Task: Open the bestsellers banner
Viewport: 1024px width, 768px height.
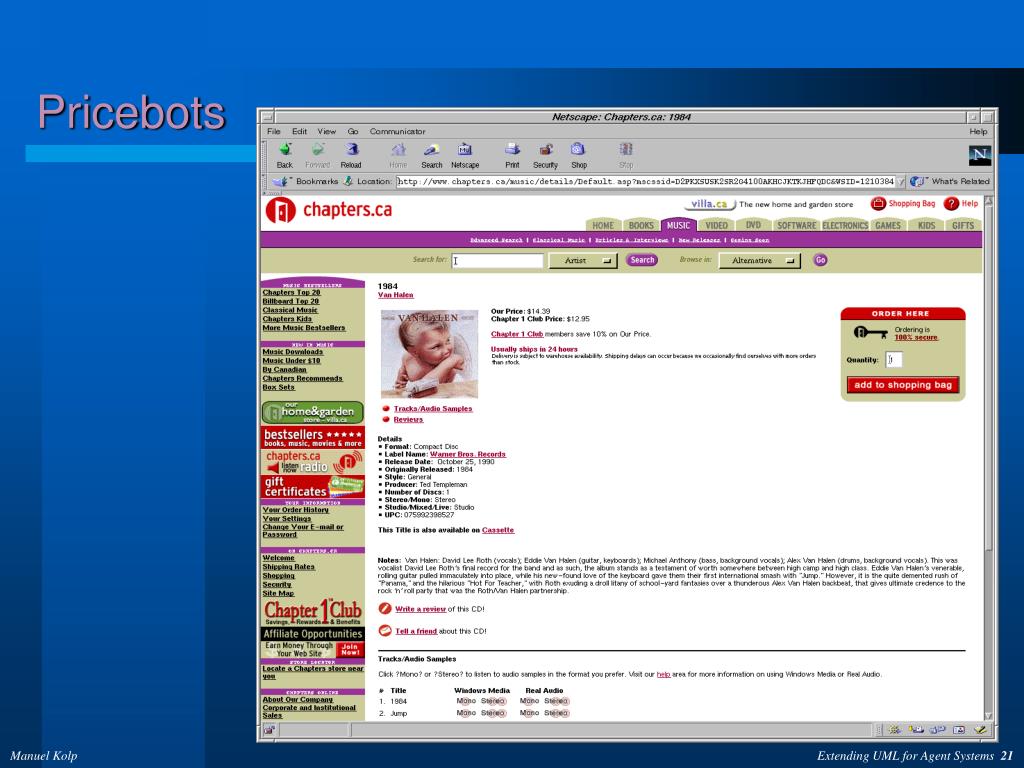Action: 313,438
